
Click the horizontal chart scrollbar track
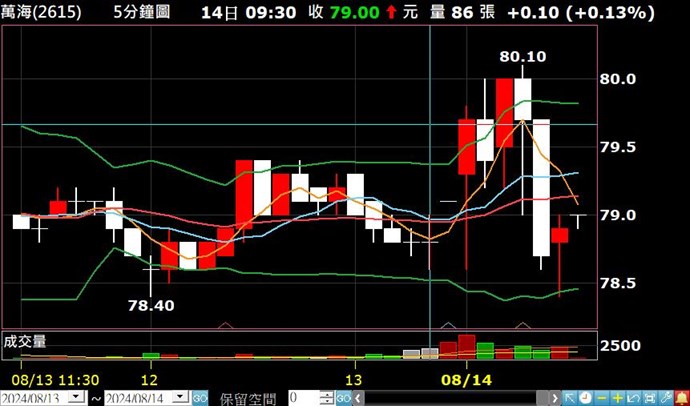point(450,398)
